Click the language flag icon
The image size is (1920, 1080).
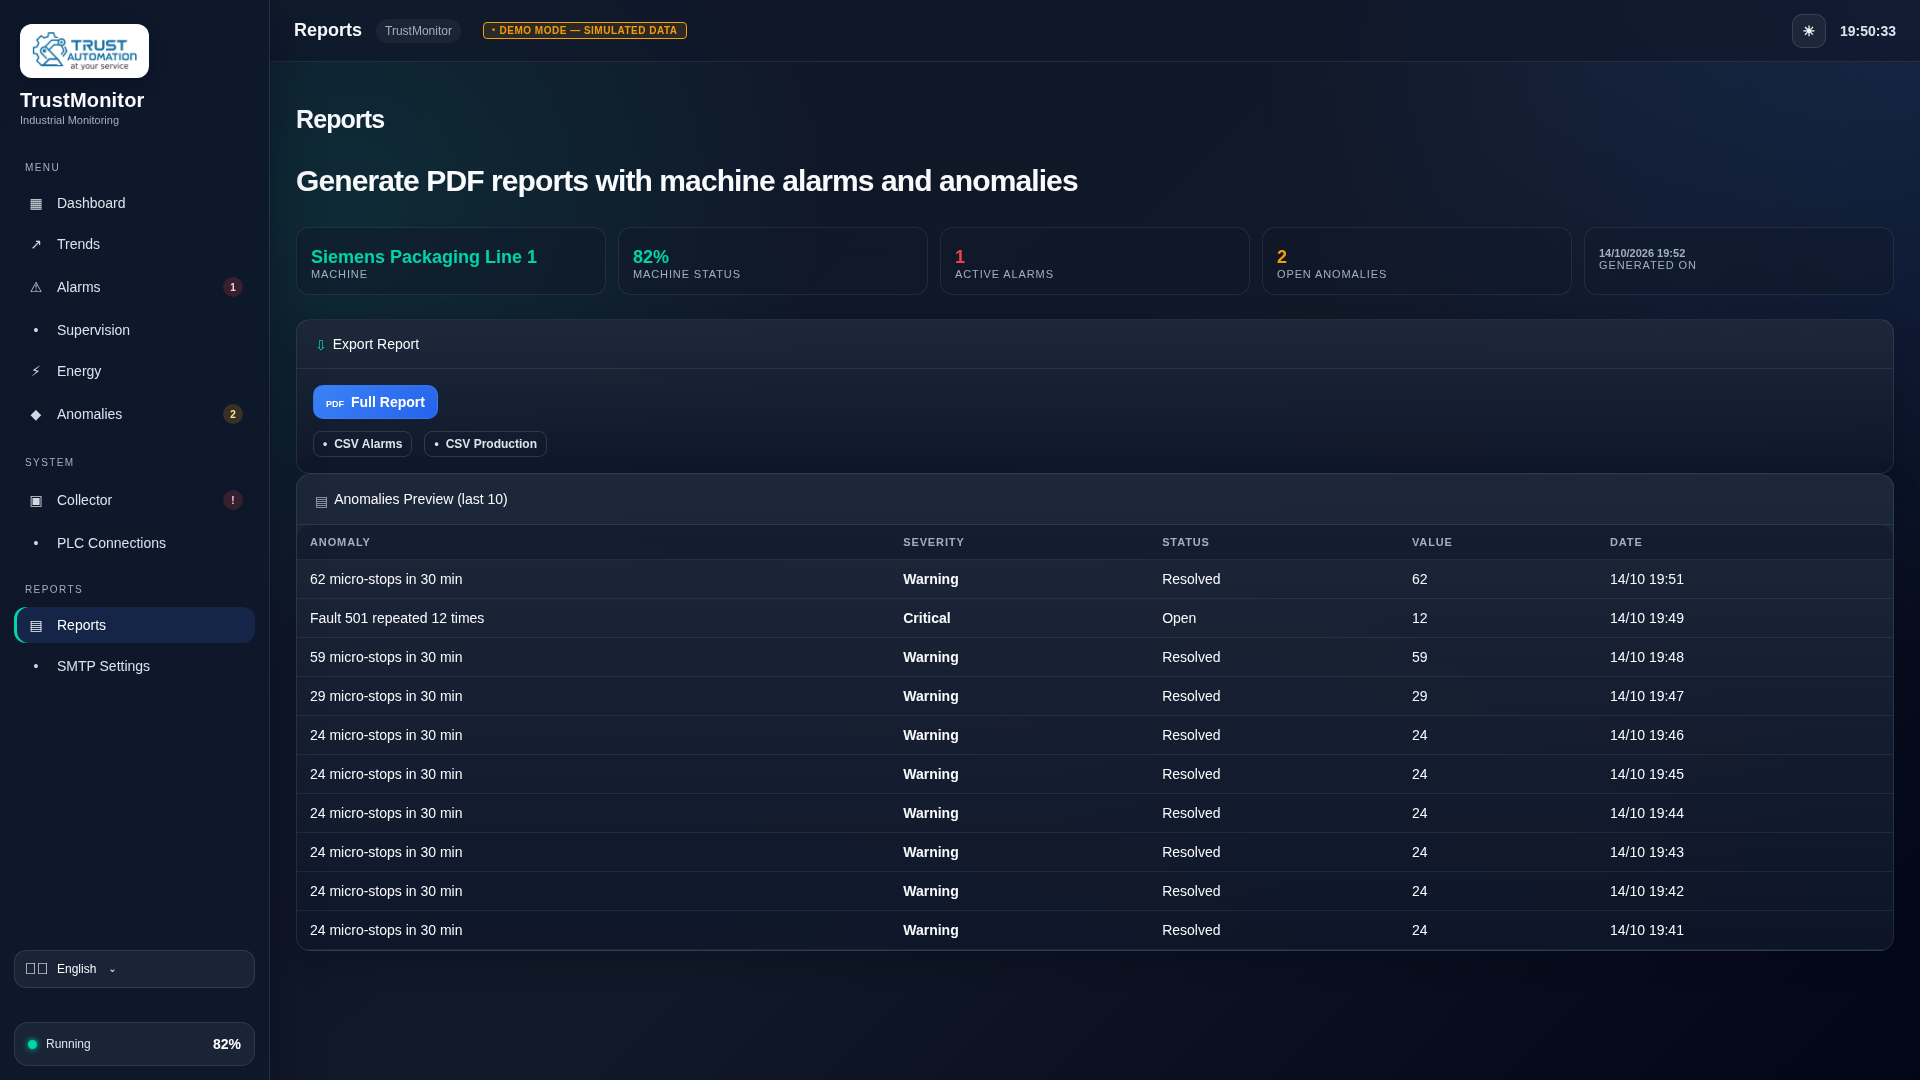pyautogui.click(x=36, y=969)
